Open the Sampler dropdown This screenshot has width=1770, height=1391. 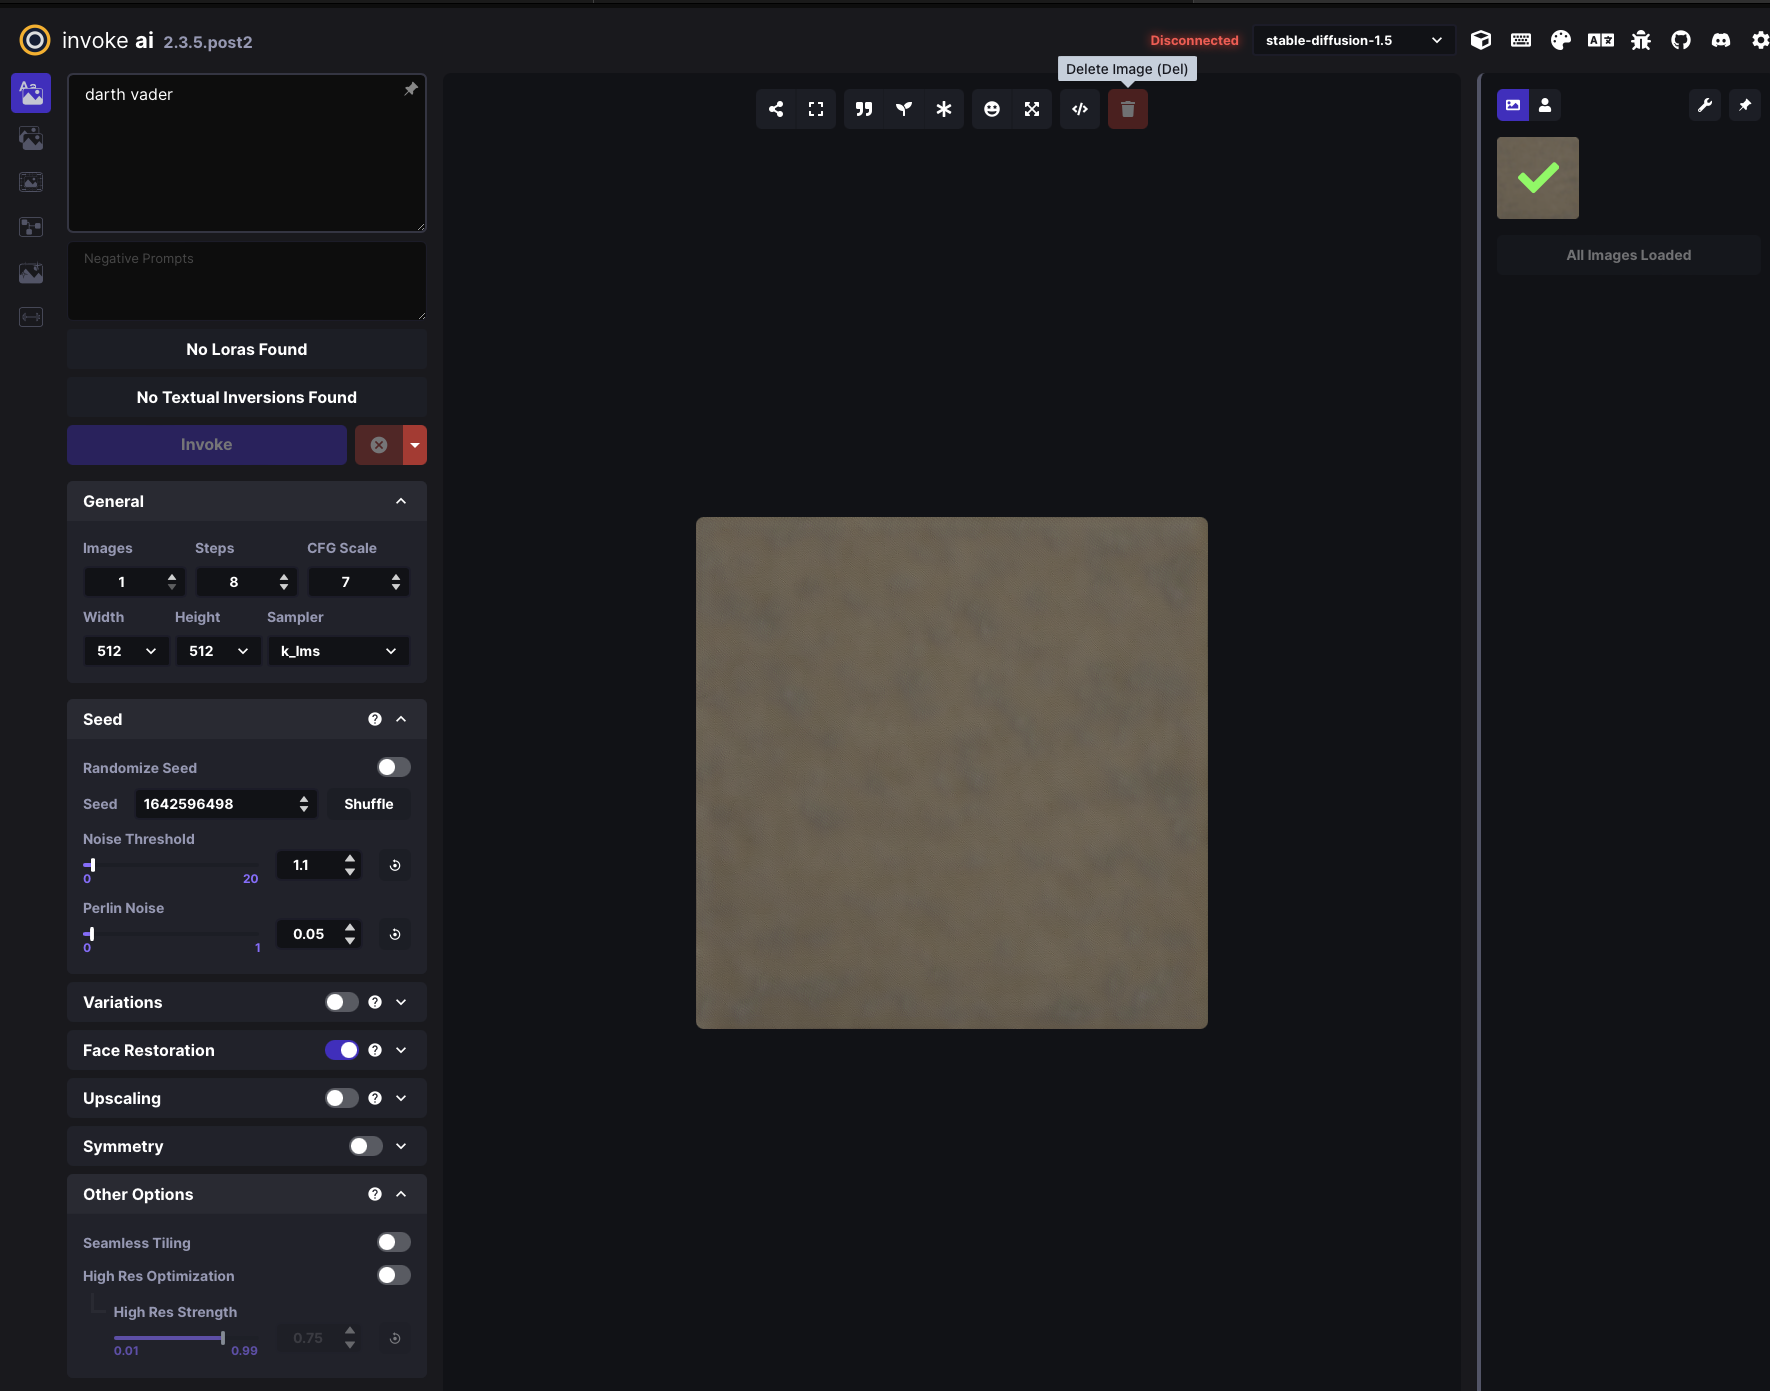tap(338, 651)
